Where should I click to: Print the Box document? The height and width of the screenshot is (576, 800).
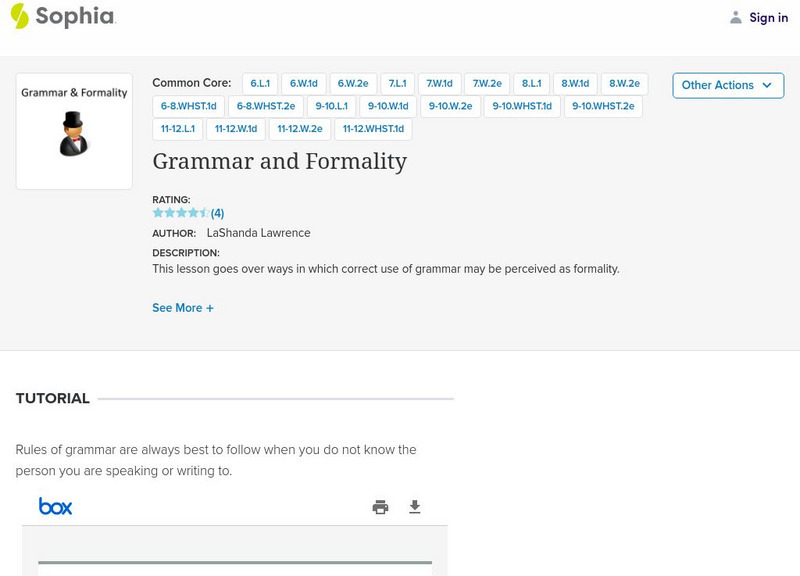point(380,507)
